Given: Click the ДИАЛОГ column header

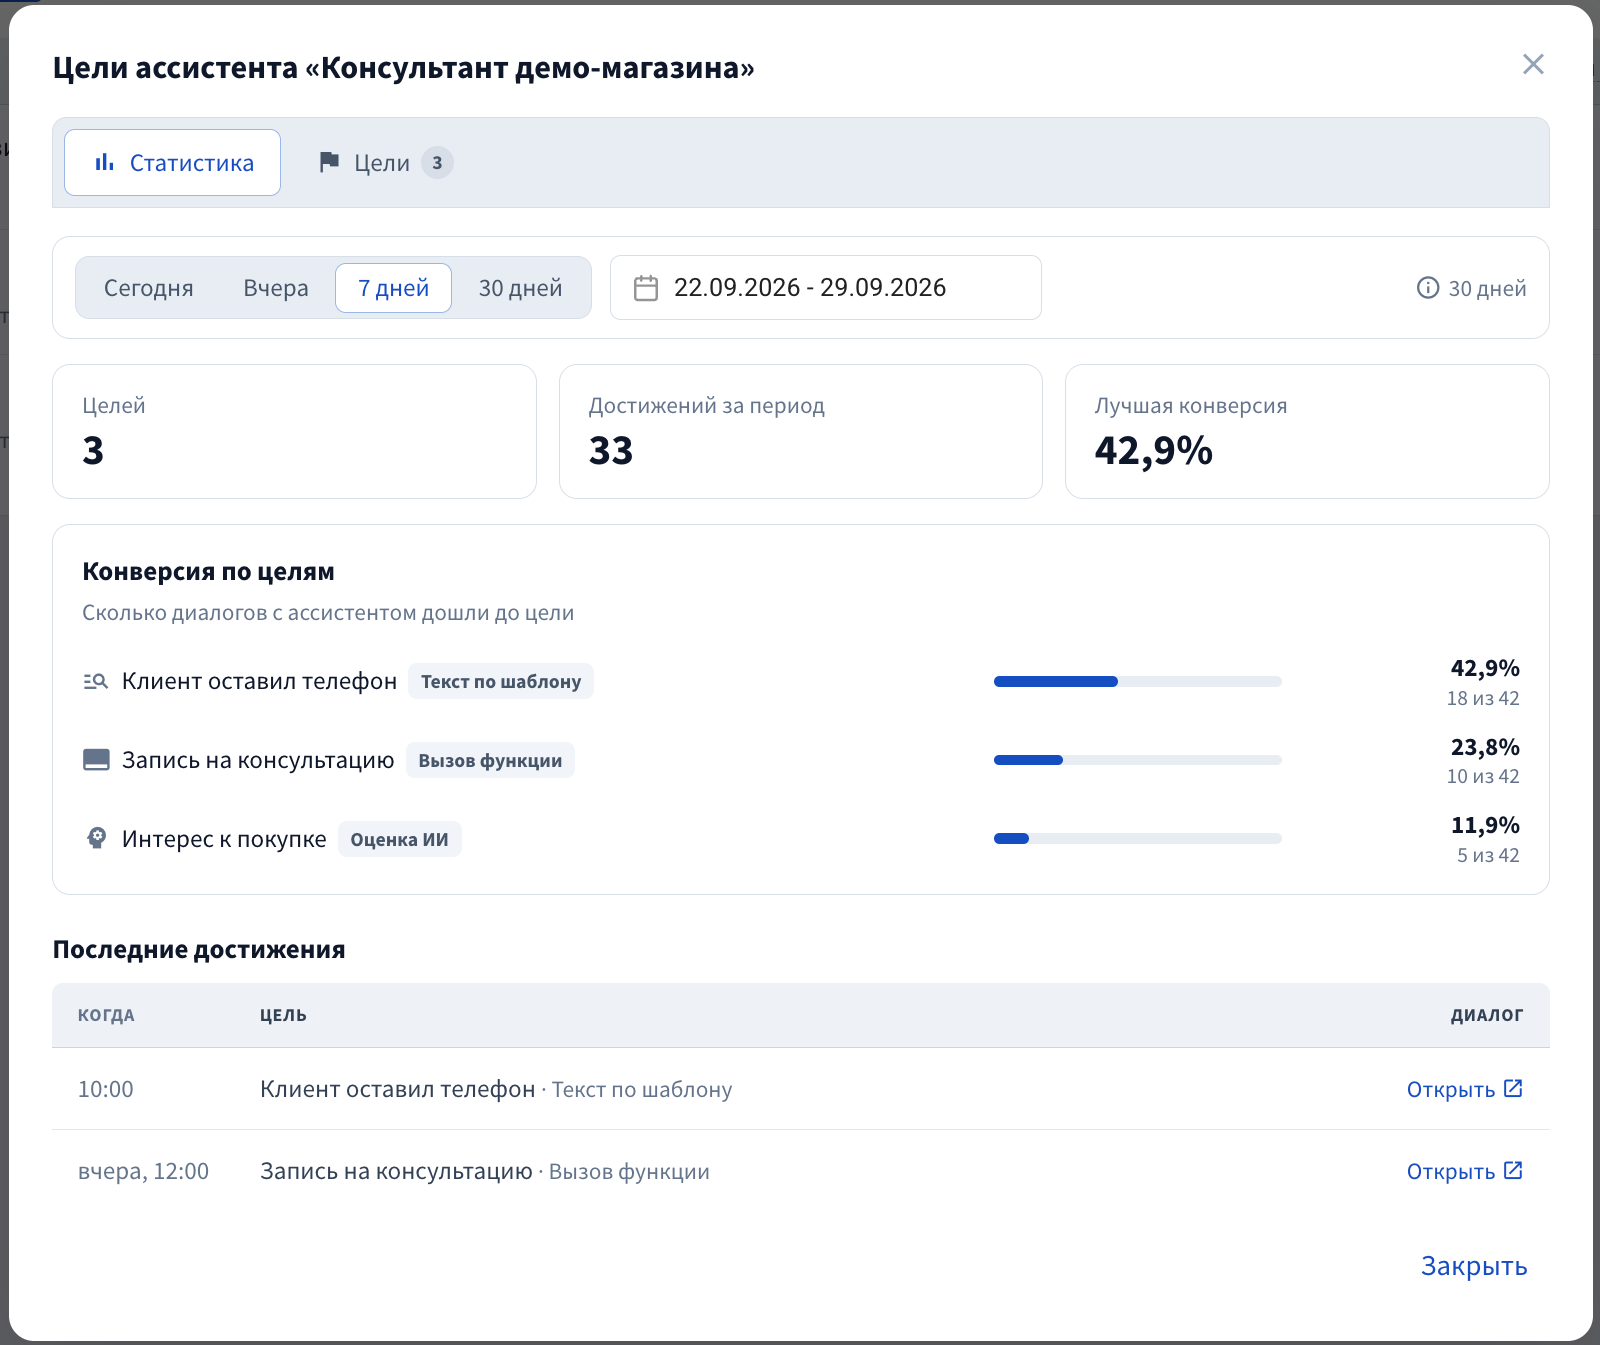Looking at the screenshot, I should 1487,1015.
